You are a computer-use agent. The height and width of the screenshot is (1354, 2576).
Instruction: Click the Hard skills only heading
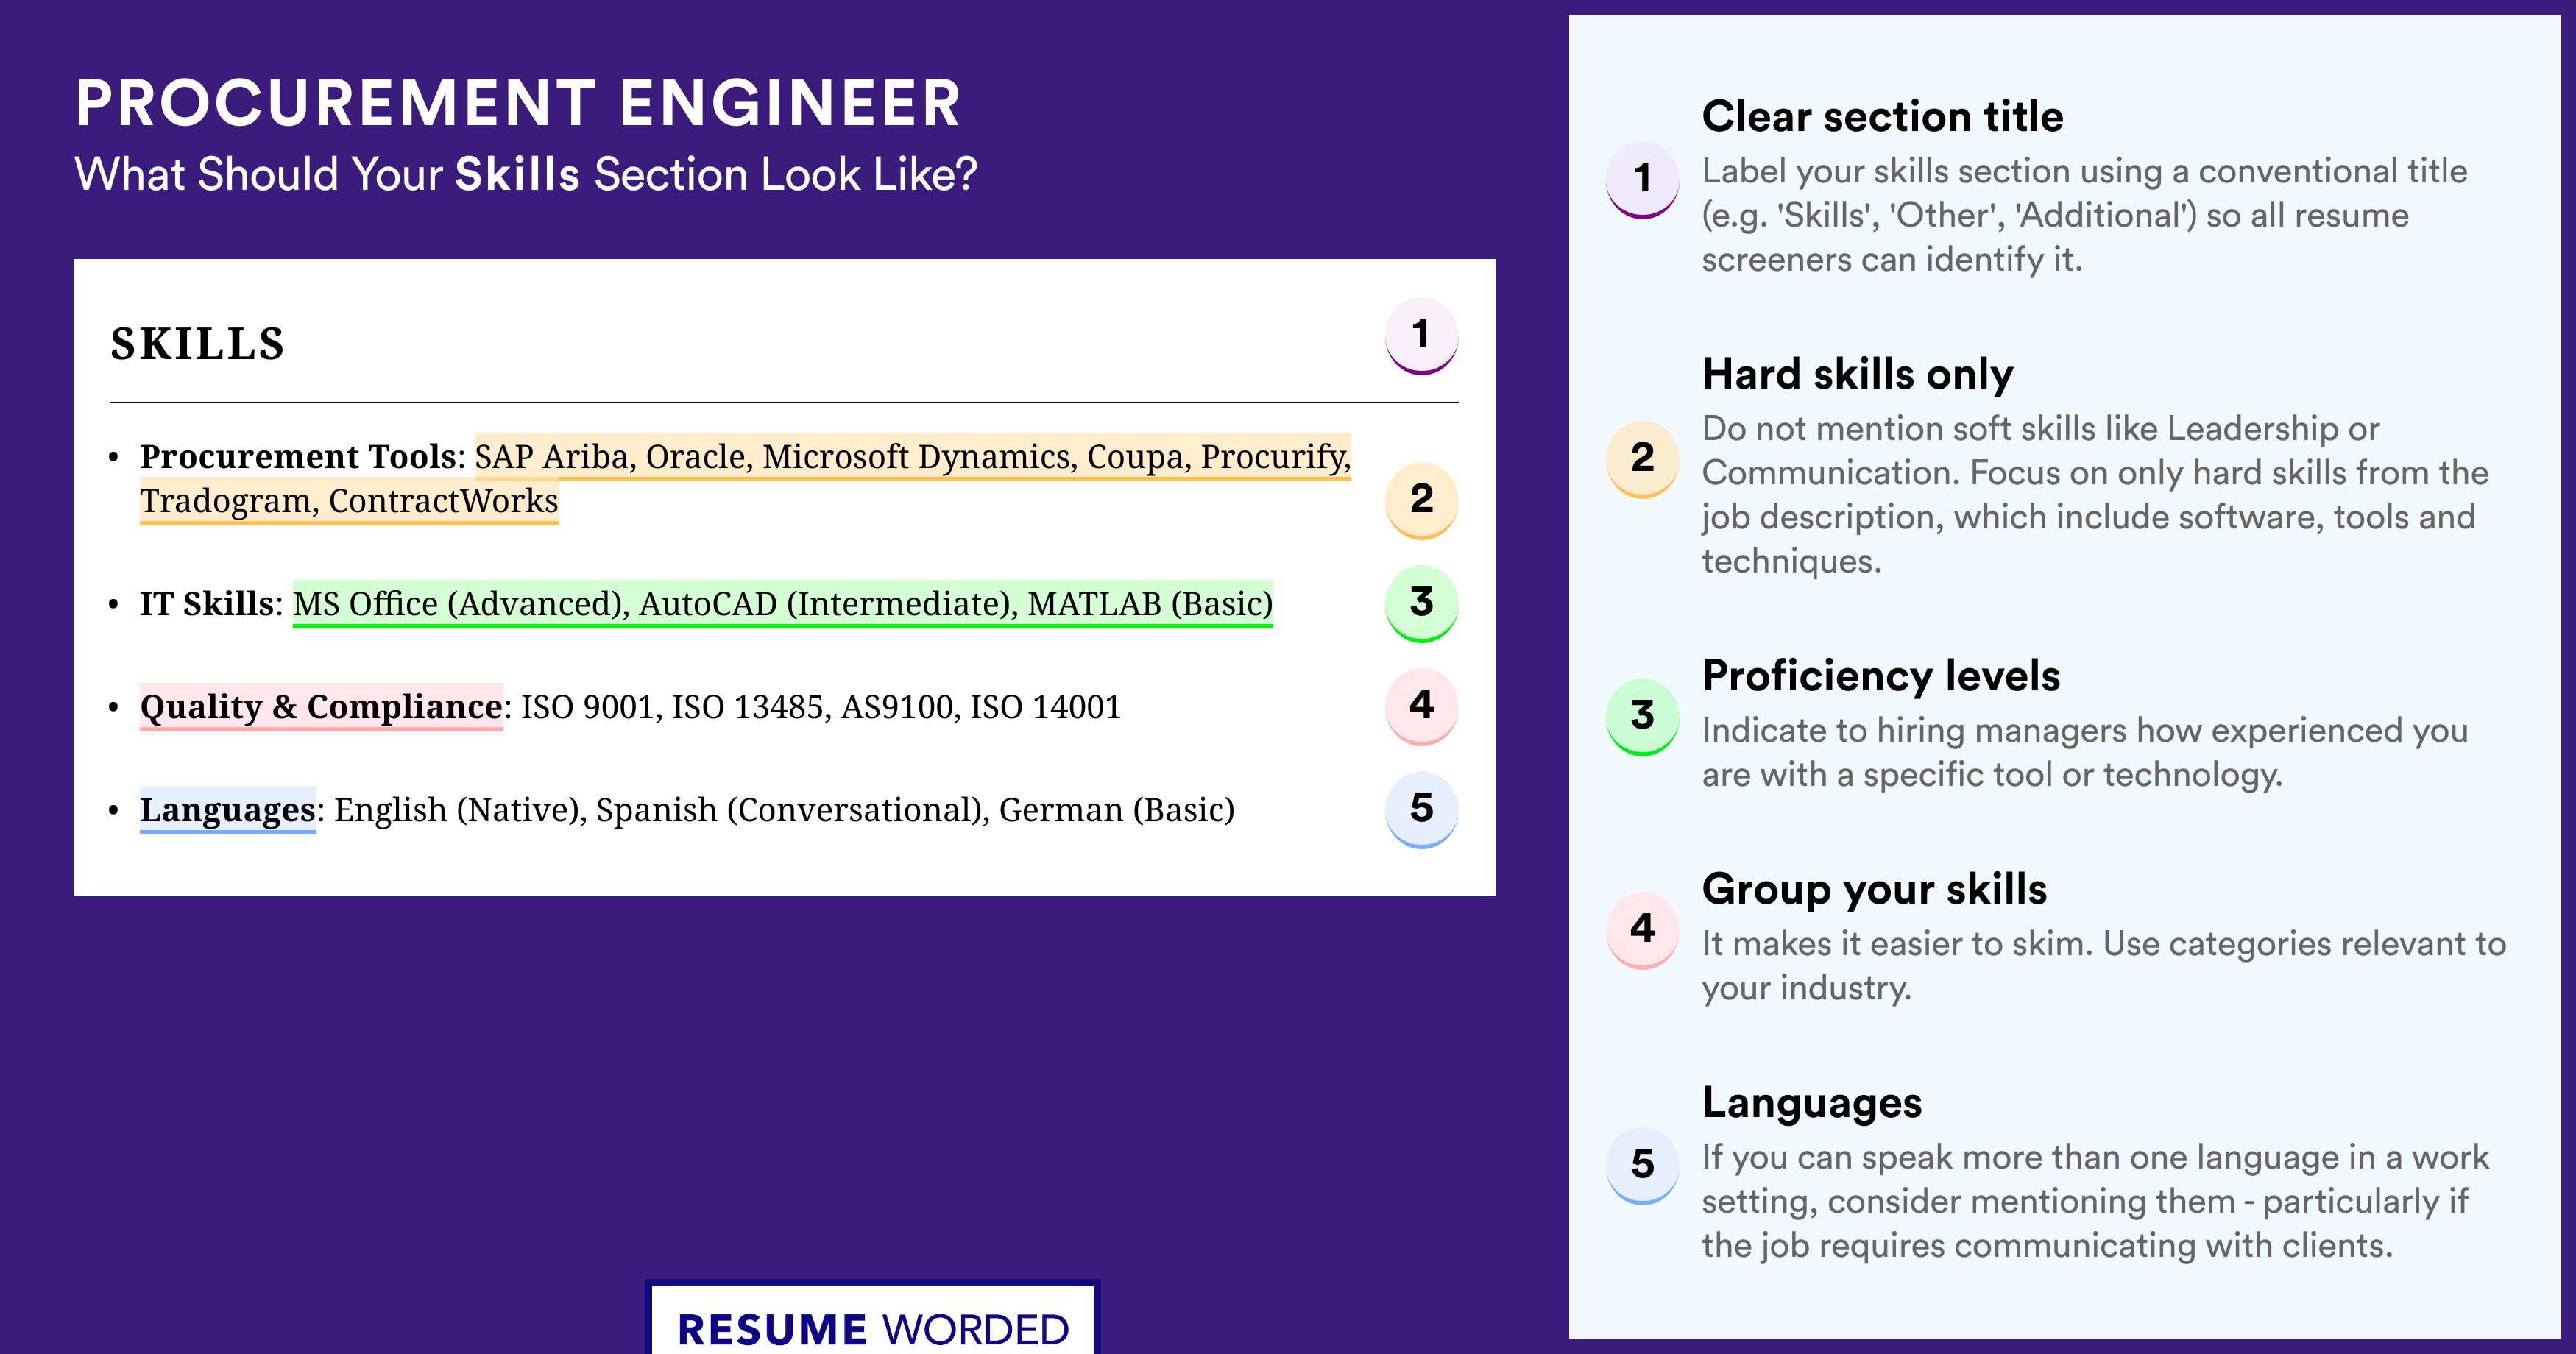1858,375
